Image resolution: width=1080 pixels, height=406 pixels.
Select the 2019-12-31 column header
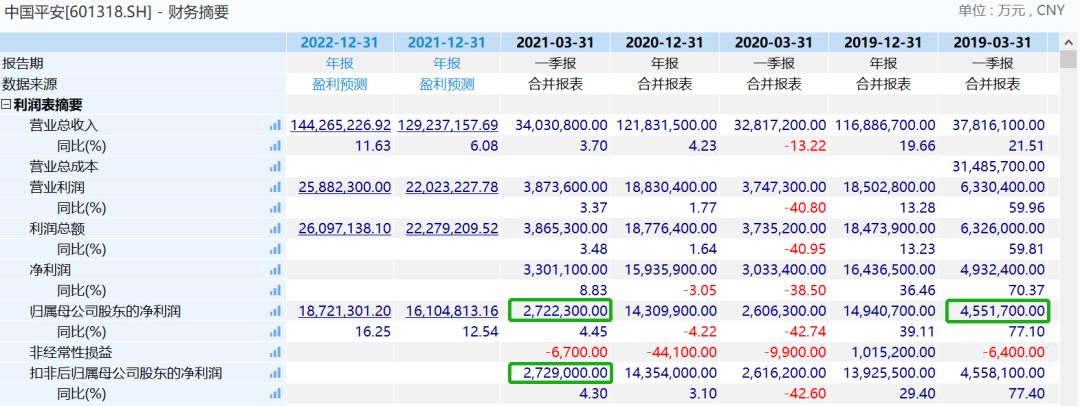[x=883, y=43]
